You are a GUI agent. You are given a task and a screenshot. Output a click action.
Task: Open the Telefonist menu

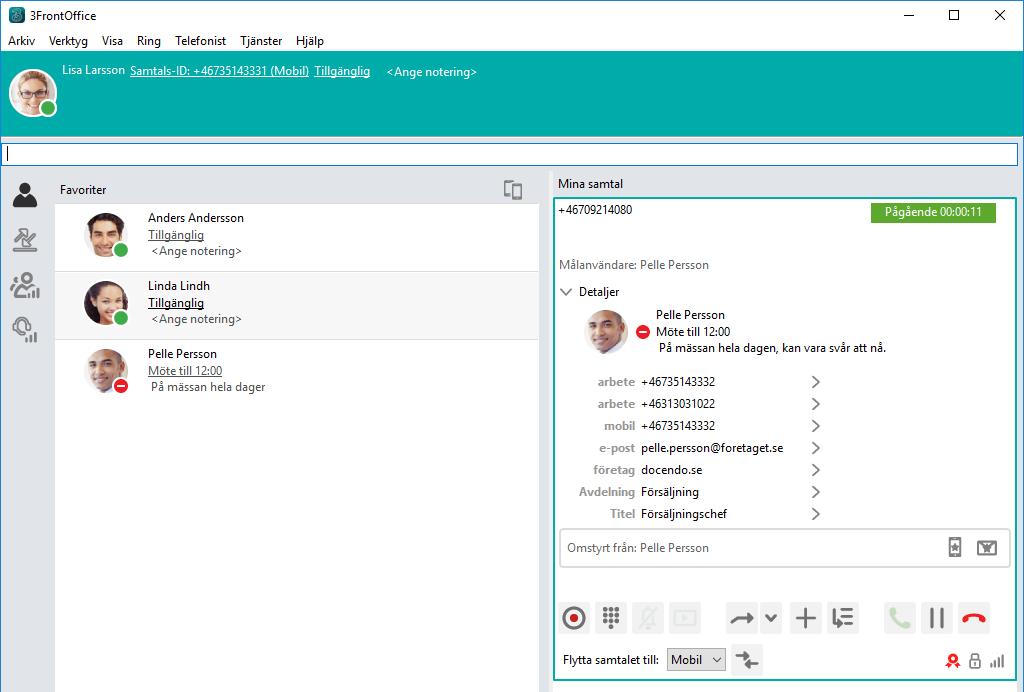200,40
